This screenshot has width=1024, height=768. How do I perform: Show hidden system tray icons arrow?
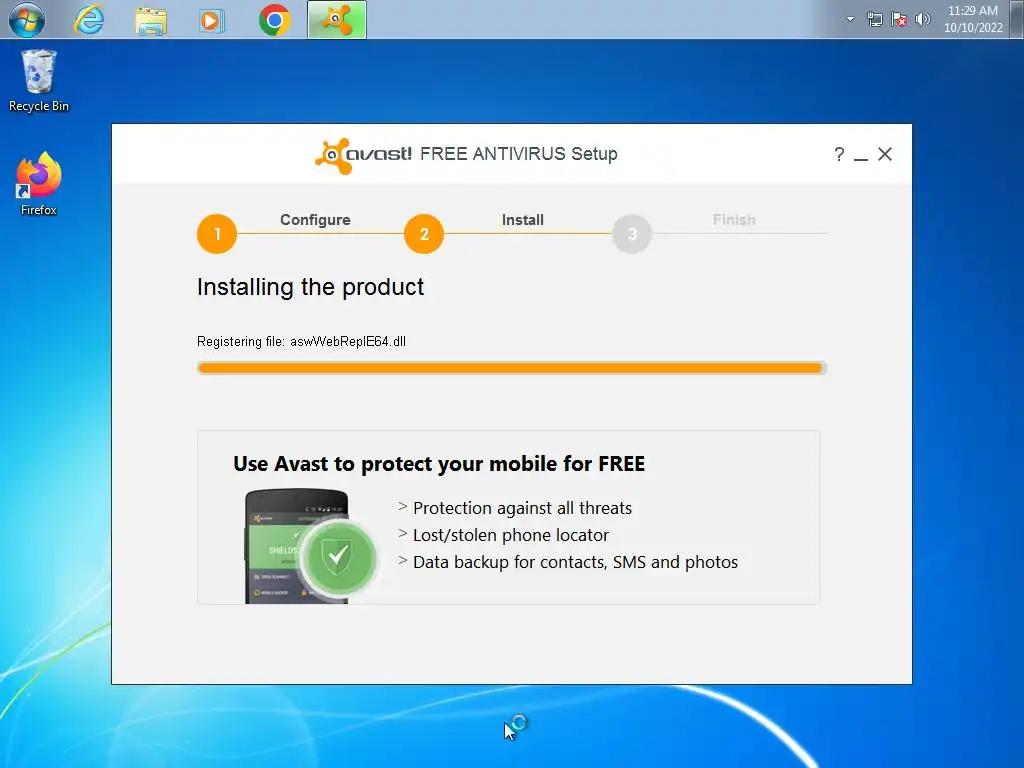[850, 19]
